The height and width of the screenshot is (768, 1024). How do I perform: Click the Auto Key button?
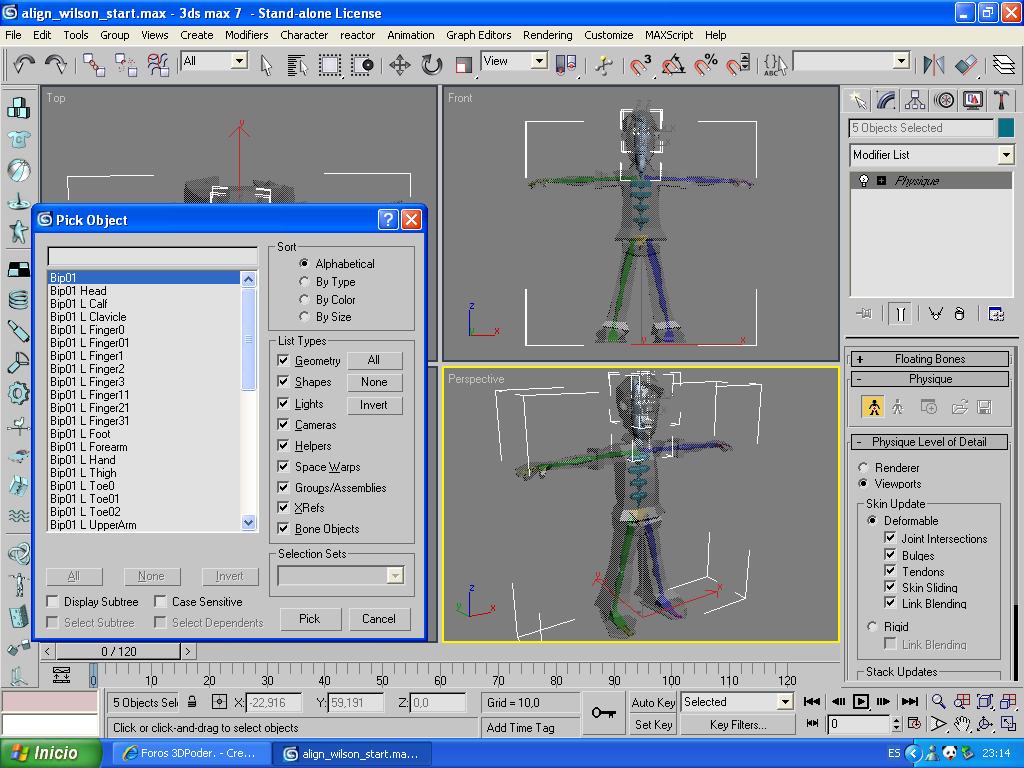tap(652, 702)
